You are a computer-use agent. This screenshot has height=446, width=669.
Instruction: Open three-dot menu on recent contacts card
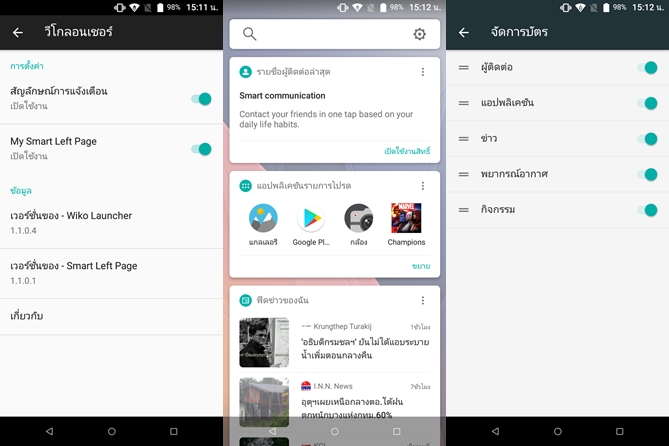coord(423,72)
